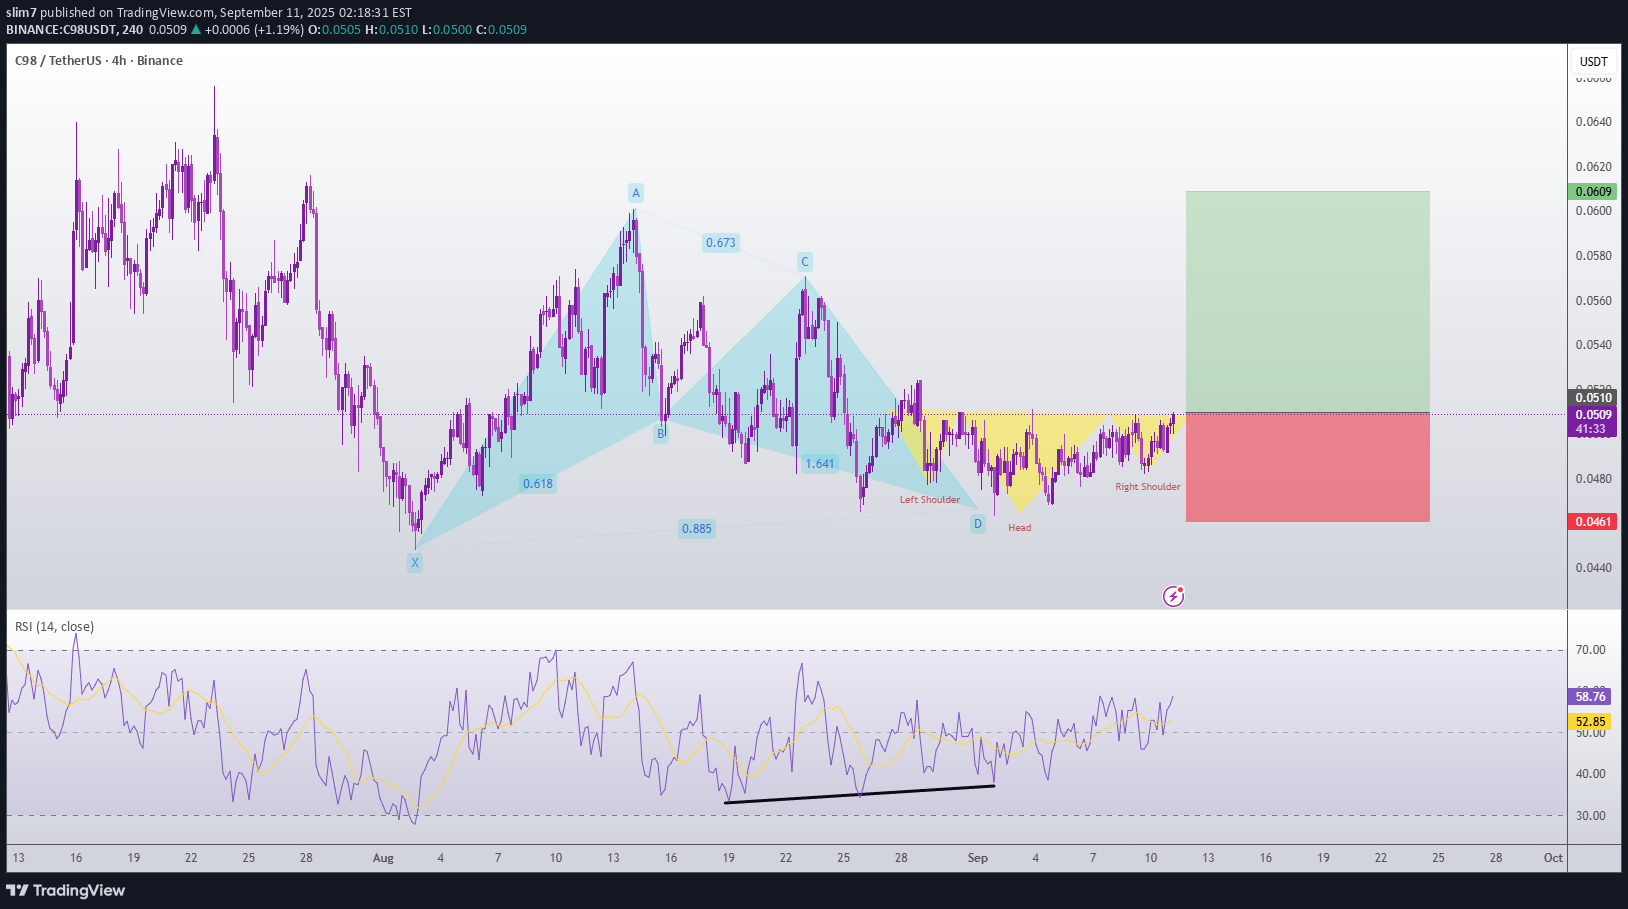Viewport: 1628px width, 909px height.
Task: Click the lightning bolt event icon
Action: click(1173, 597)
